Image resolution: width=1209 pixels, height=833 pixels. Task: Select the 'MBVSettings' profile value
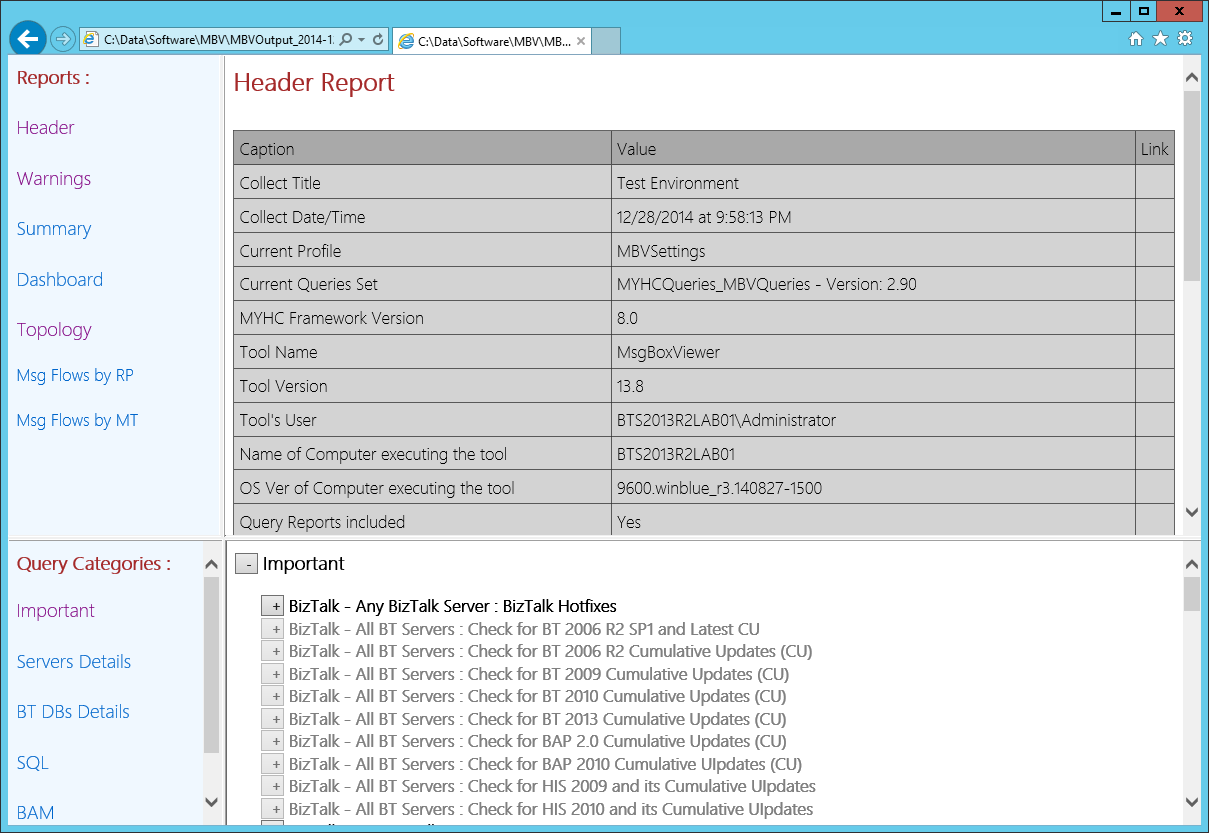click(873, 251)
